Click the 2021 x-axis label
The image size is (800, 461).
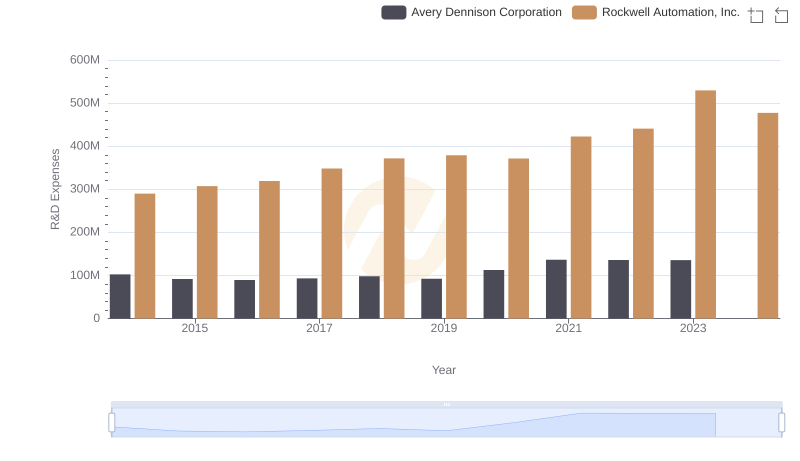(568, 328)
